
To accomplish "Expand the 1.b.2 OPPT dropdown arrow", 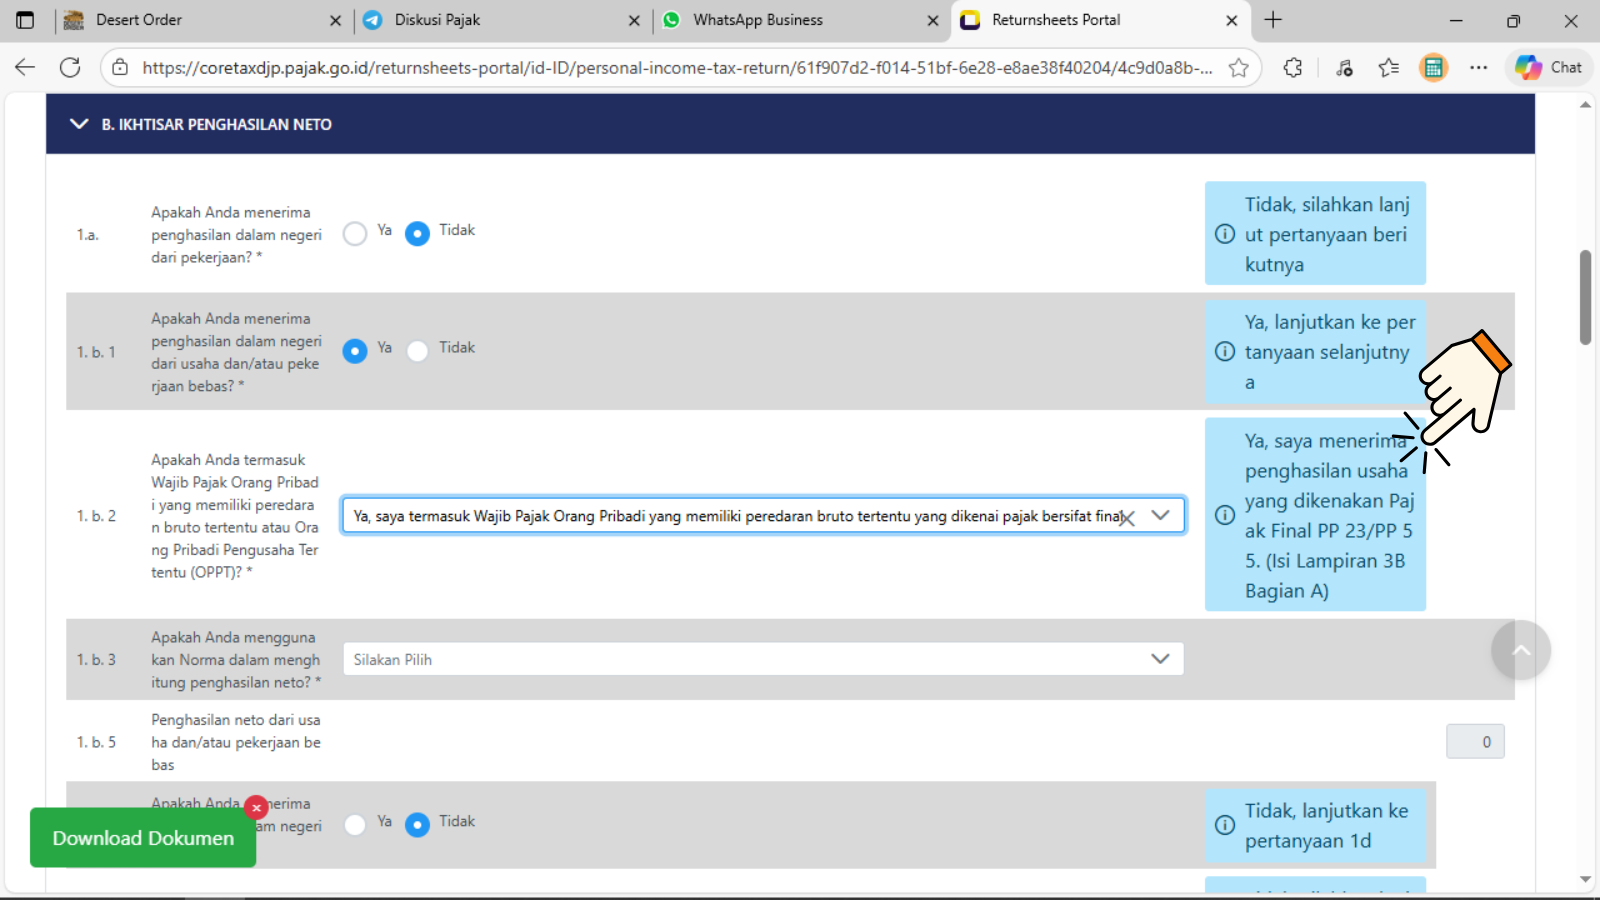I will [x=1160, y=515].
